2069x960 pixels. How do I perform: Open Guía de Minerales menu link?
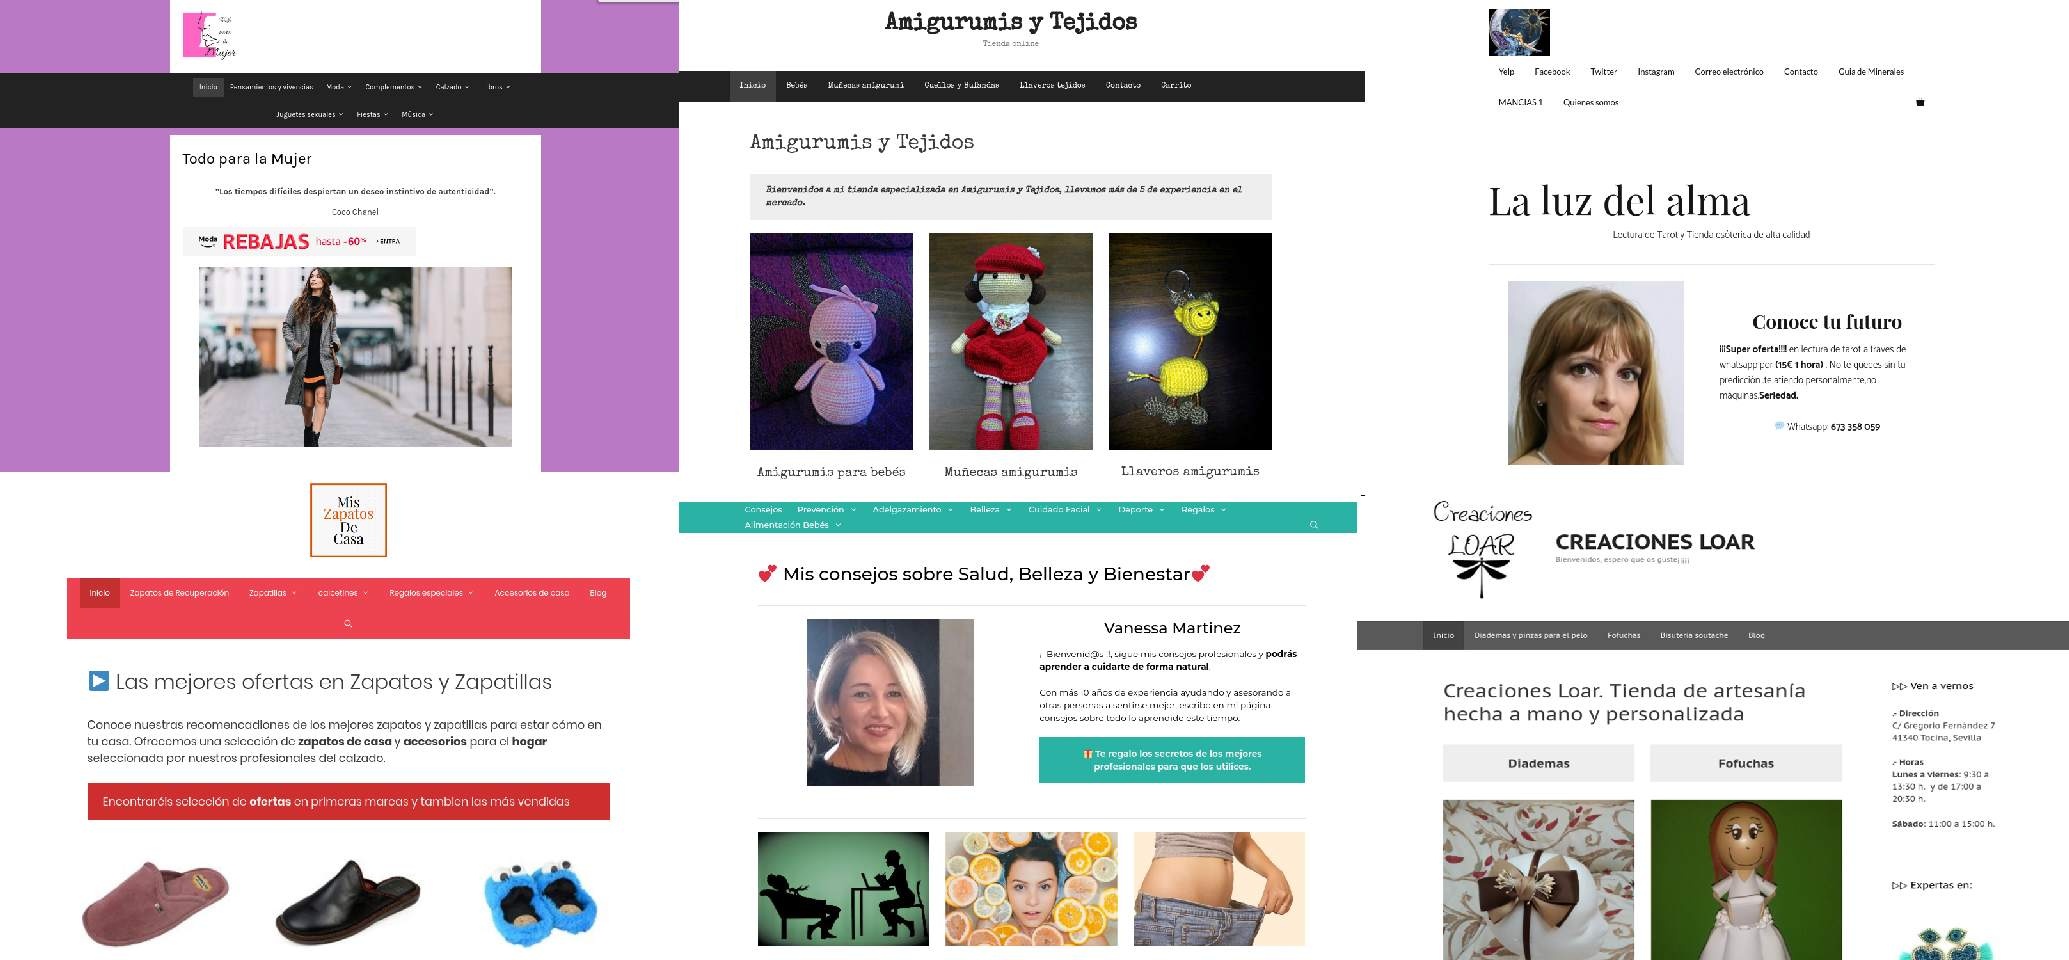pos(1871,72)
